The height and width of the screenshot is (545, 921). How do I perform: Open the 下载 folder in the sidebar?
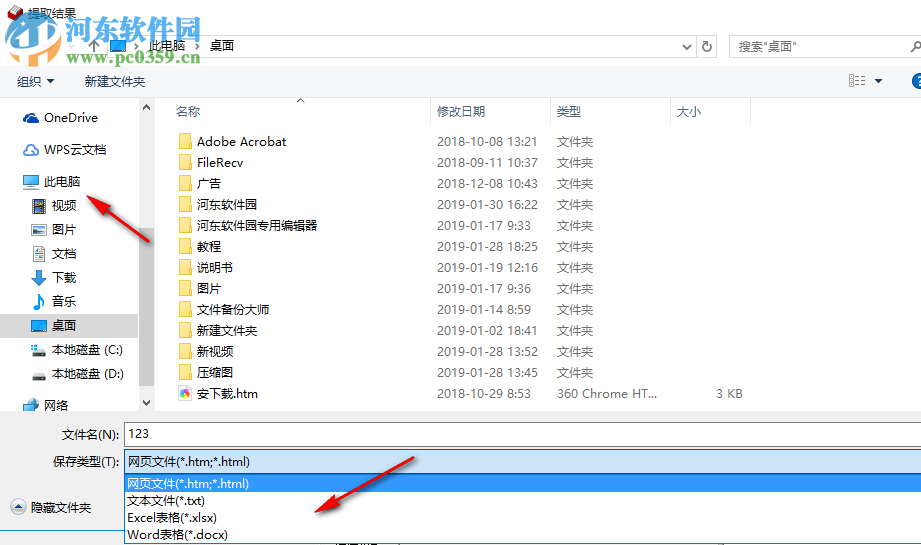[x=63, y=277]
